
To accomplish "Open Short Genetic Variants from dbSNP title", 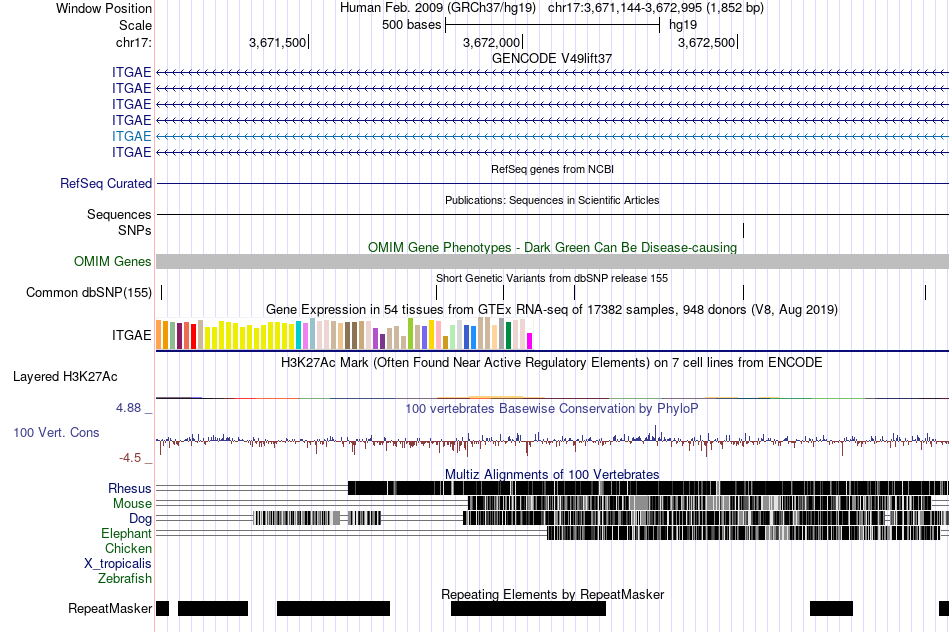I will (552, 278).
